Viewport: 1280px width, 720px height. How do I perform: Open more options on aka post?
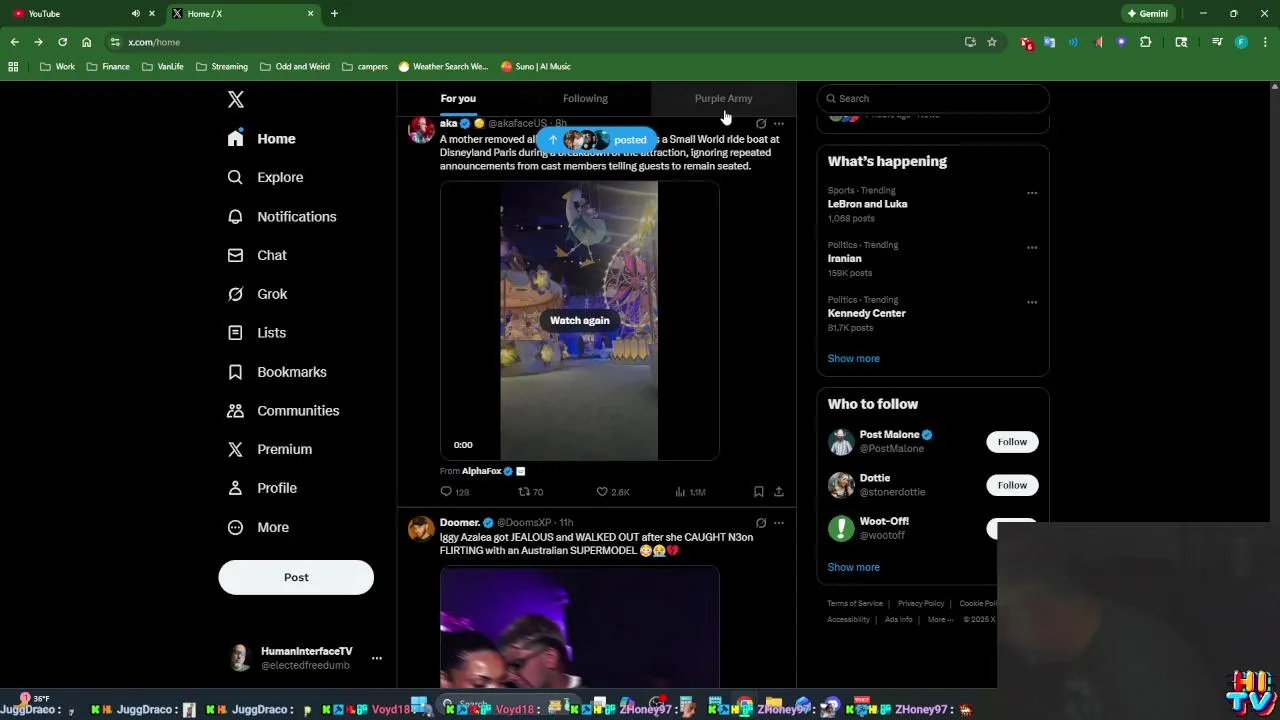[x=779, y=124]
